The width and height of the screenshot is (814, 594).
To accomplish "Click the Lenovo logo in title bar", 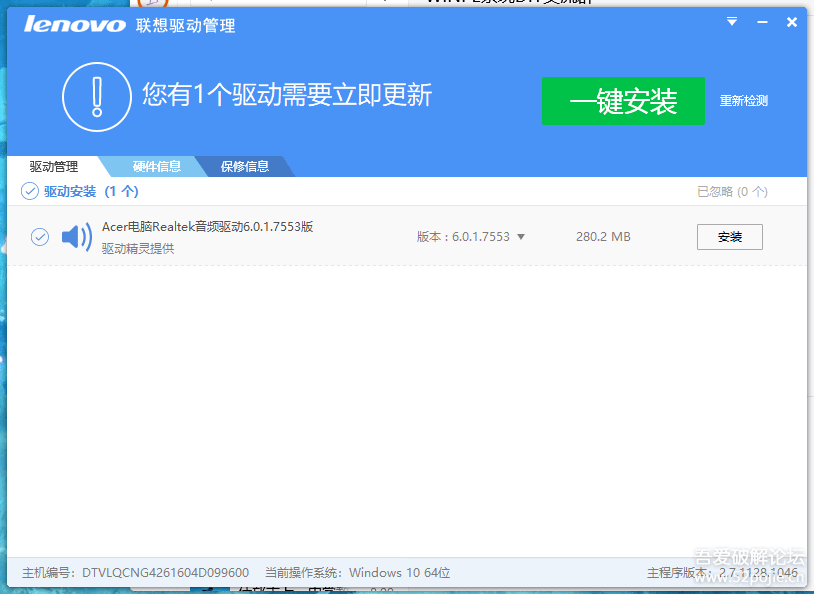I will click(x=75, y=24).
